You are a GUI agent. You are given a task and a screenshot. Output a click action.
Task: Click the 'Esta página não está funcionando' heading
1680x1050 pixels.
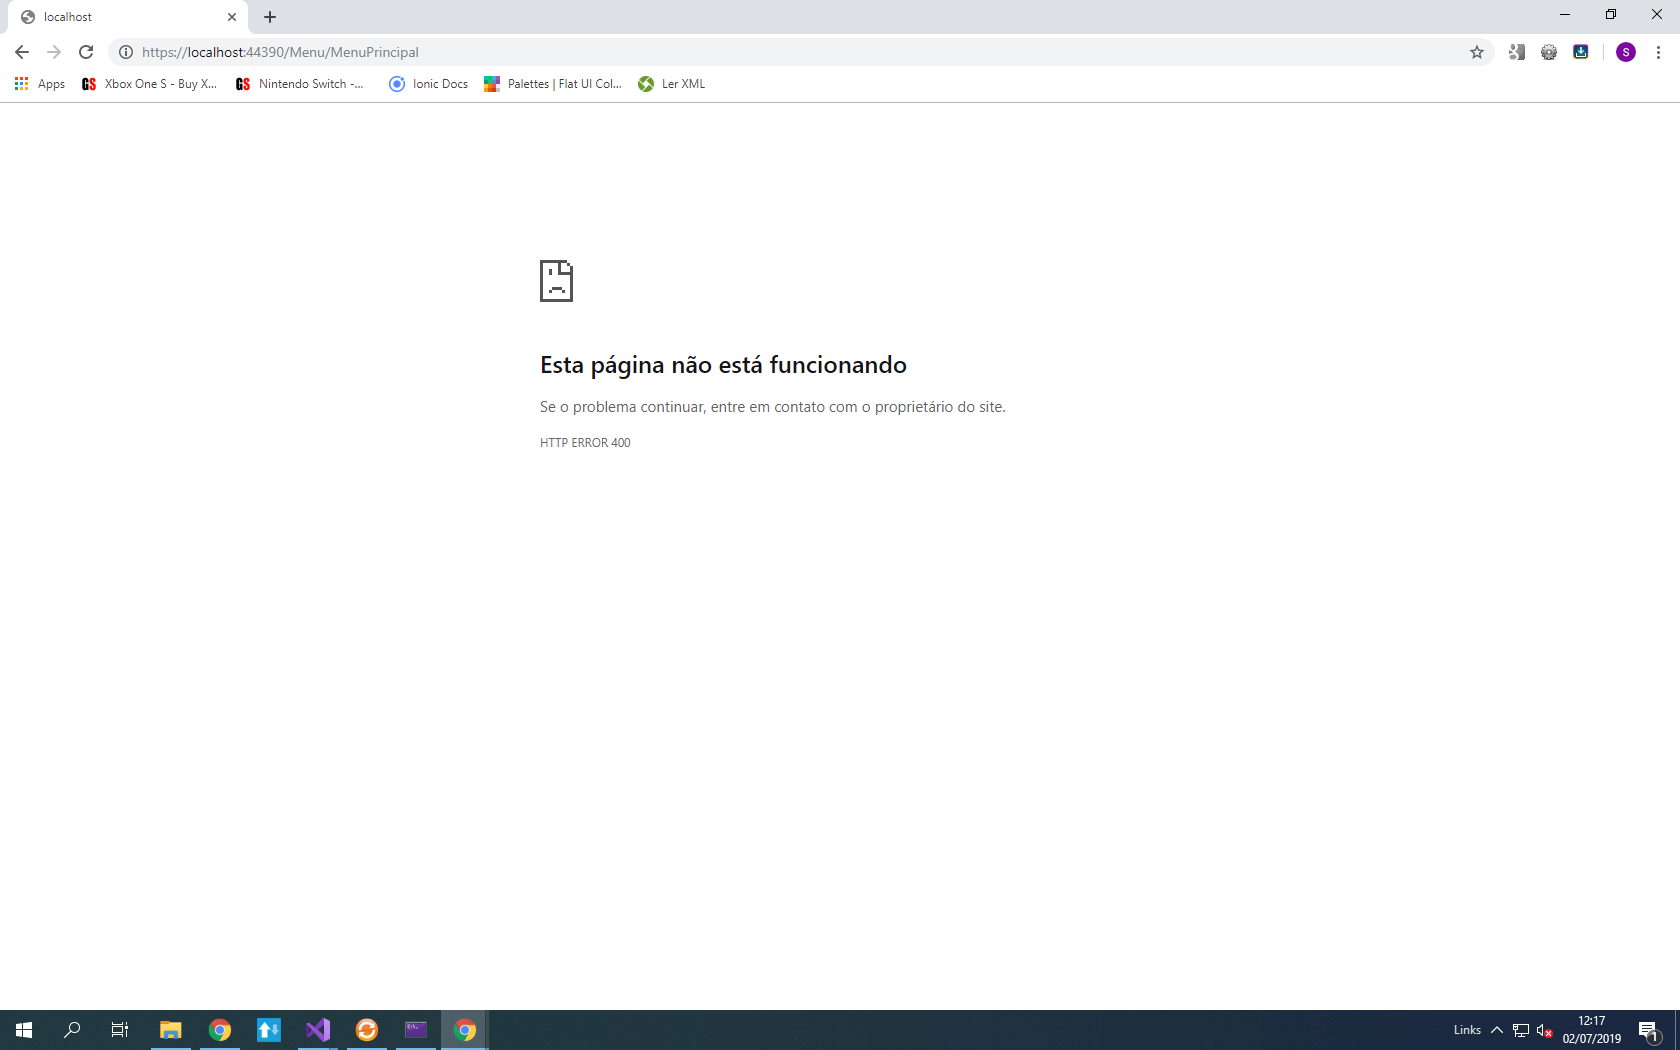(x=723, y=365)
